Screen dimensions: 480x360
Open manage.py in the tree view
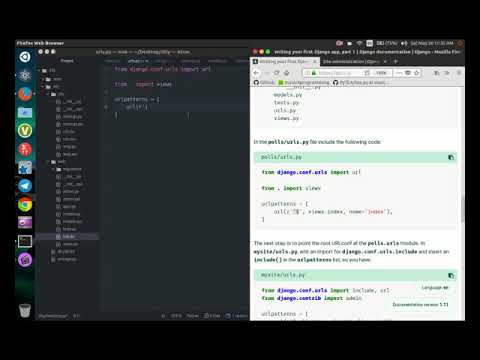pyautogui.click(x=64, y=259)
